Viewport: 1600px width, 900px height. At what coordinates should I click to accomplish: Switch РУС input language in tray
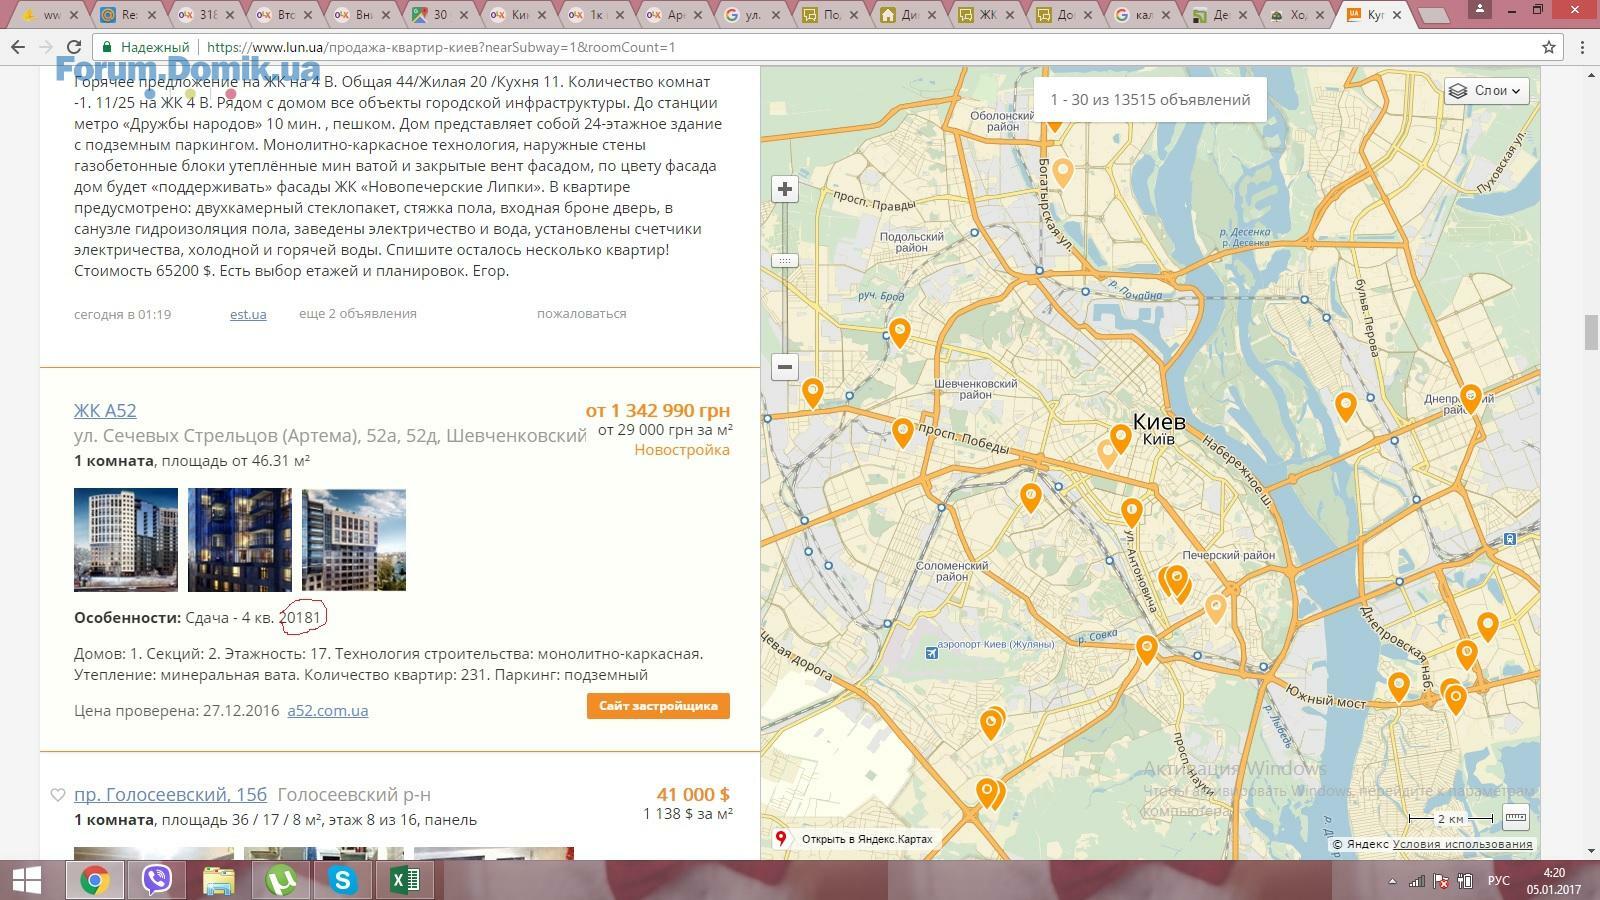tap(1498, 881)
